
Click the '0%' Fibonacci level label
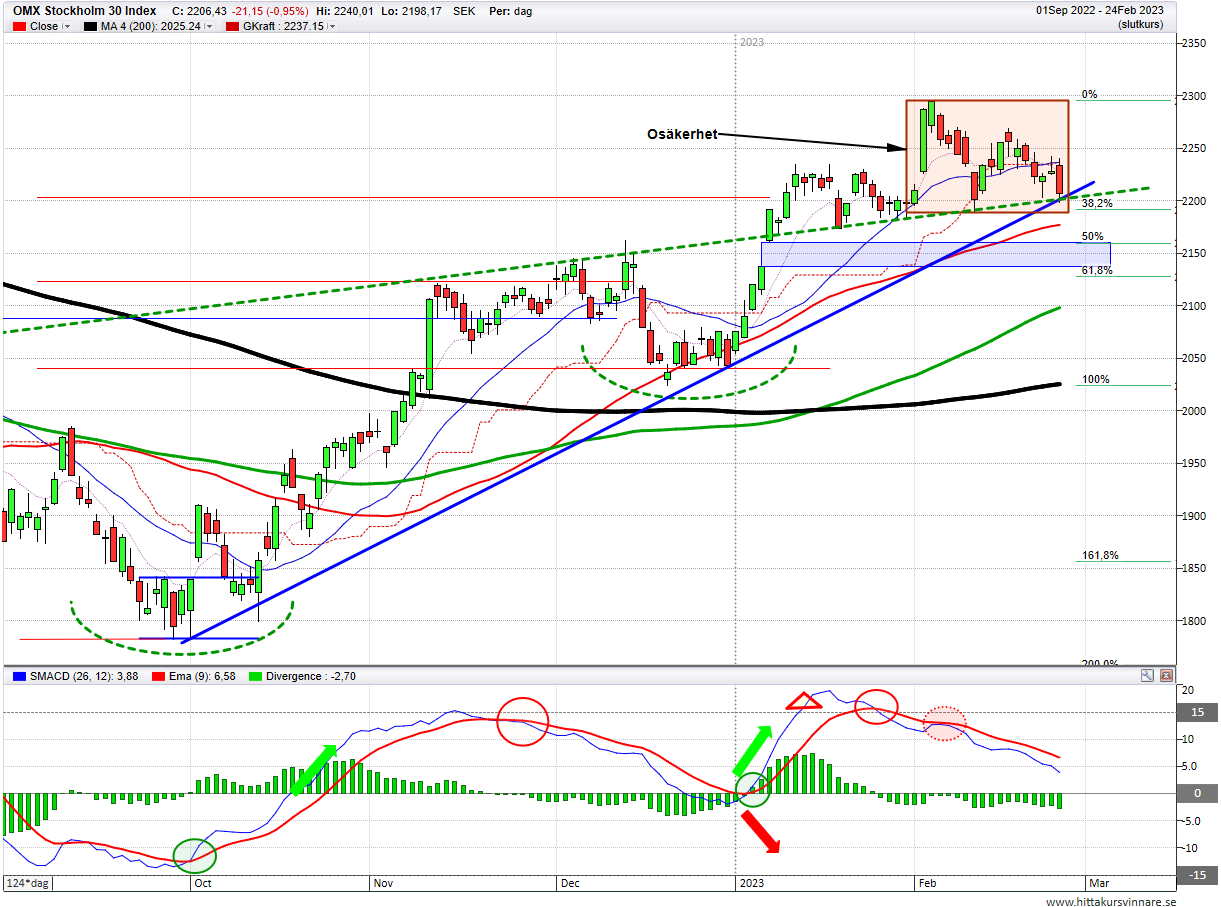pos(1089,94)
